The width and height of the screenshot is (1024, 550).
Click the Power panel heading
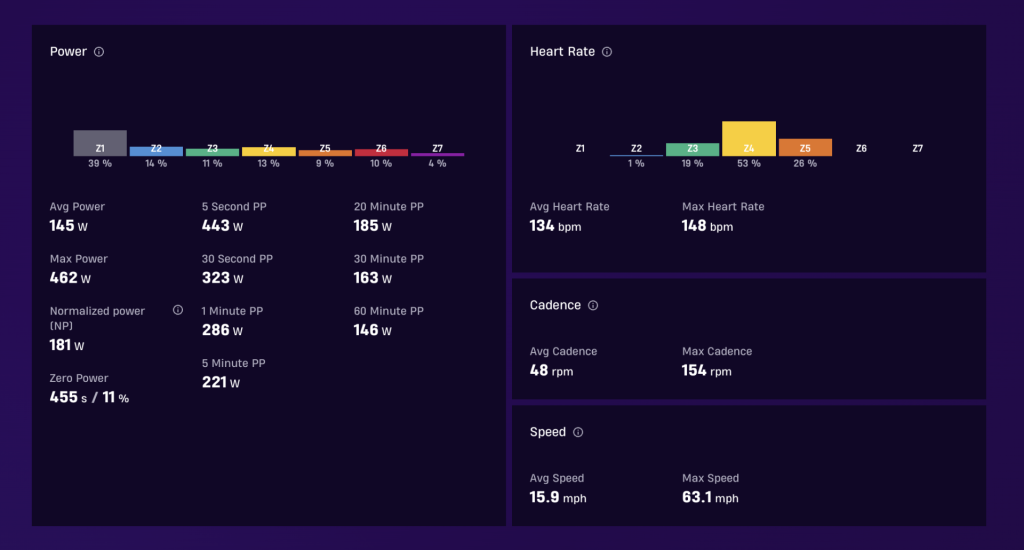point(68,52)
